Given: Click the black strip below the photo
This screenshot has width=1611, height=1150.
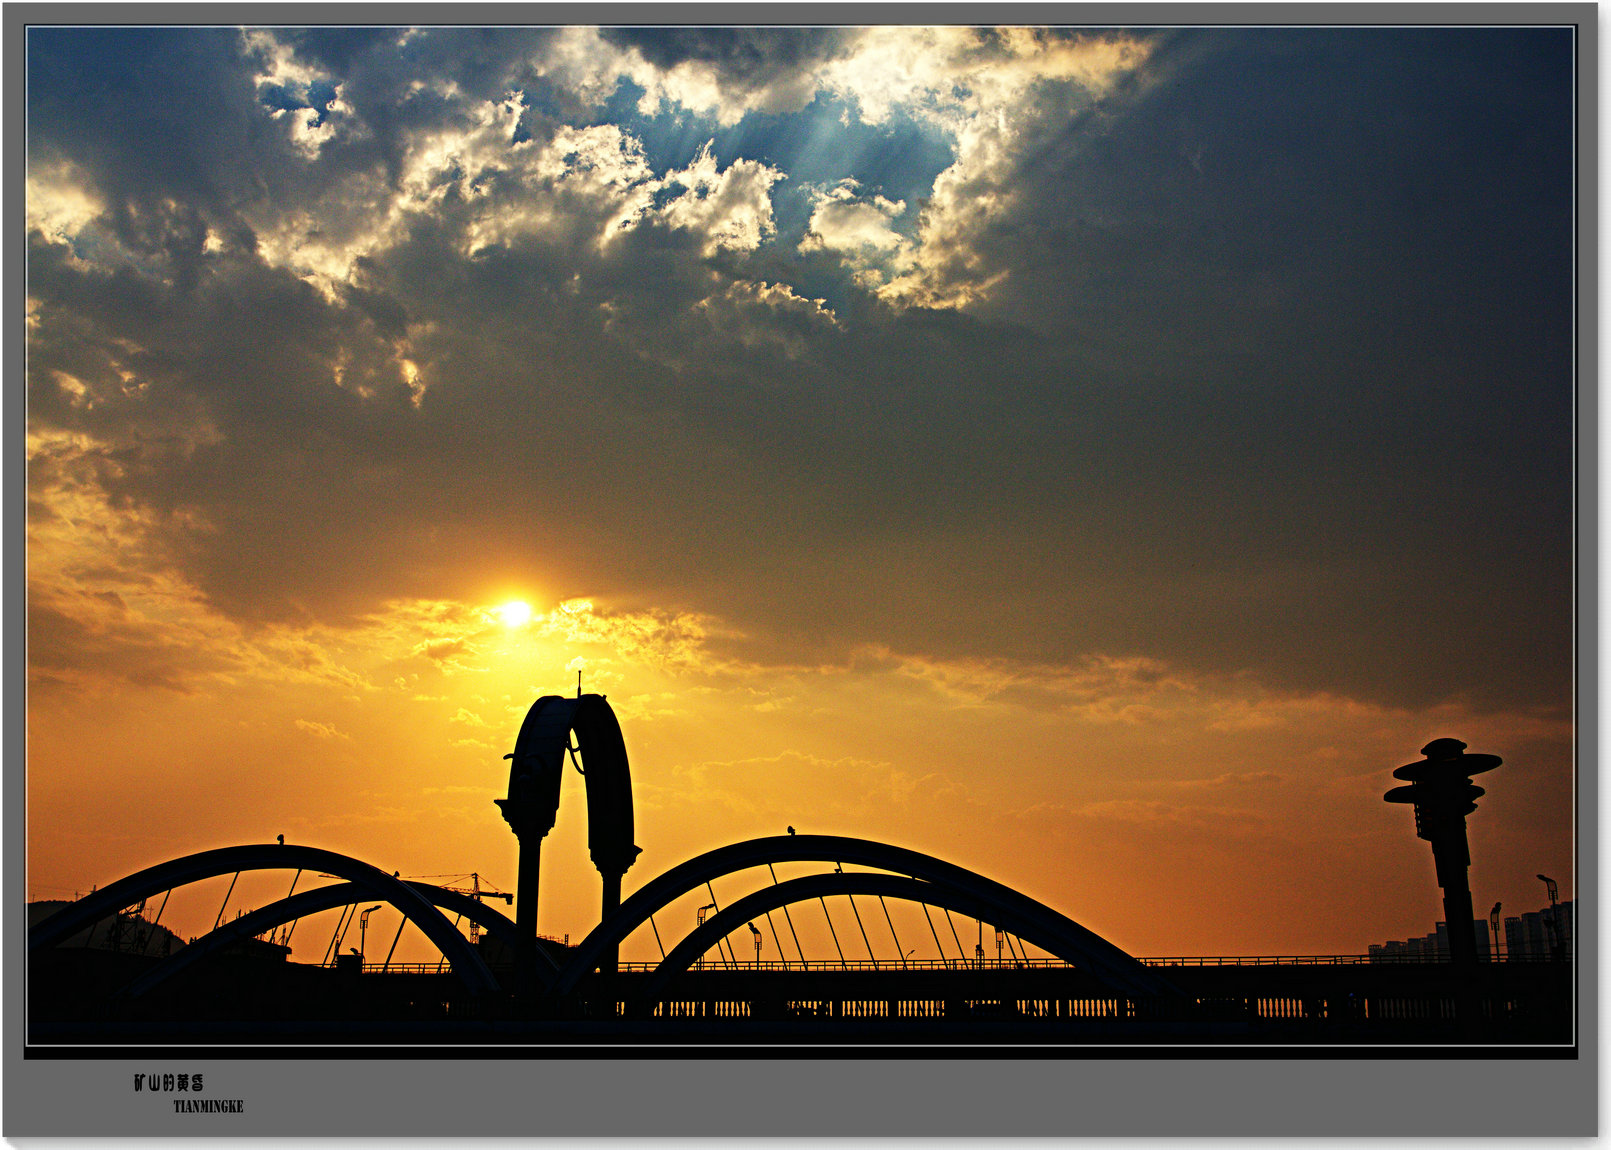Looking at the screenshot, I should (800, 1052).
